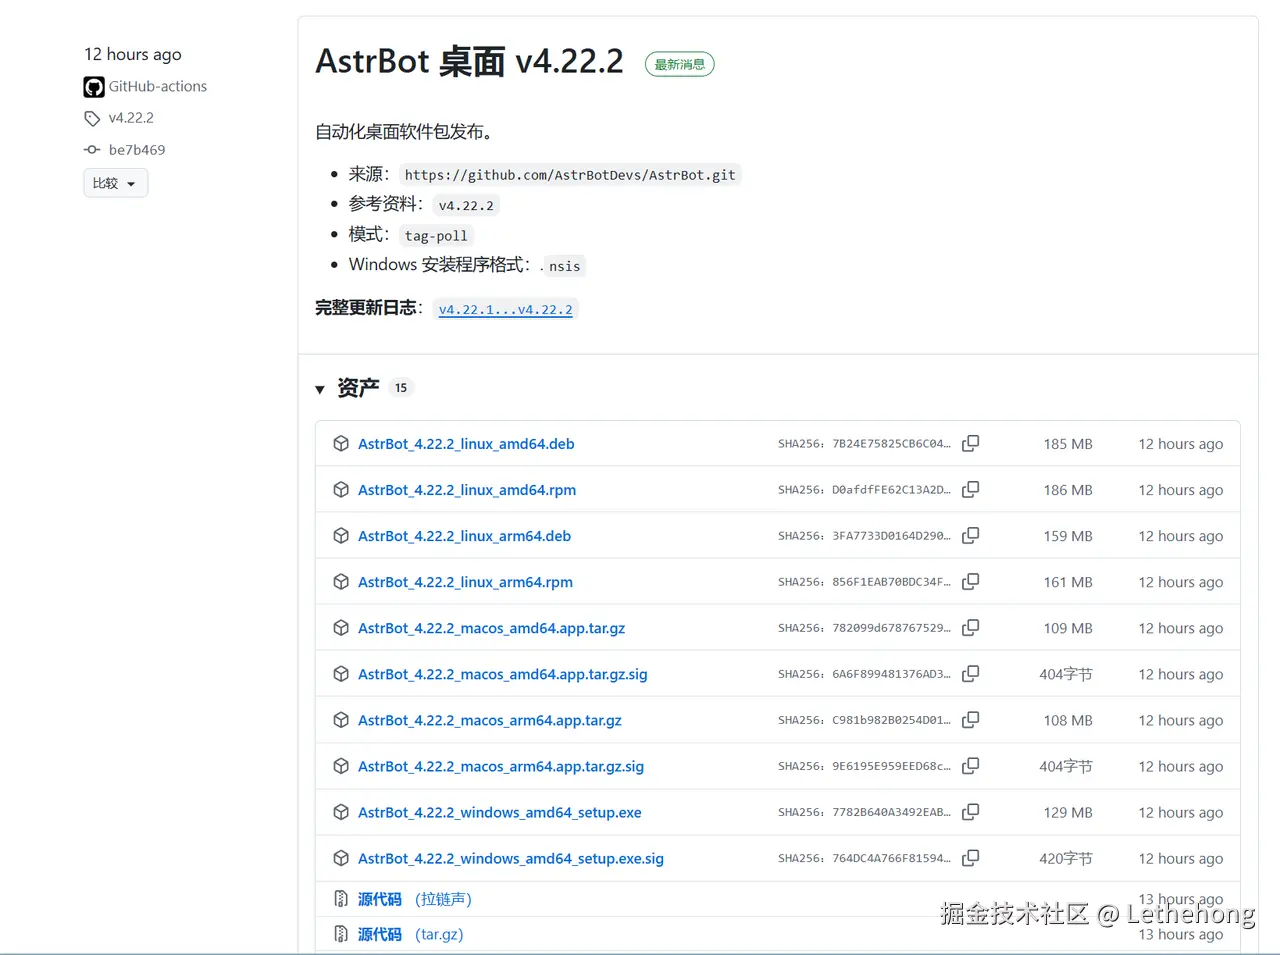Screen dimensions: 1280x955
Task: Click the 185 MB size value
Action: pos(1068,443)
